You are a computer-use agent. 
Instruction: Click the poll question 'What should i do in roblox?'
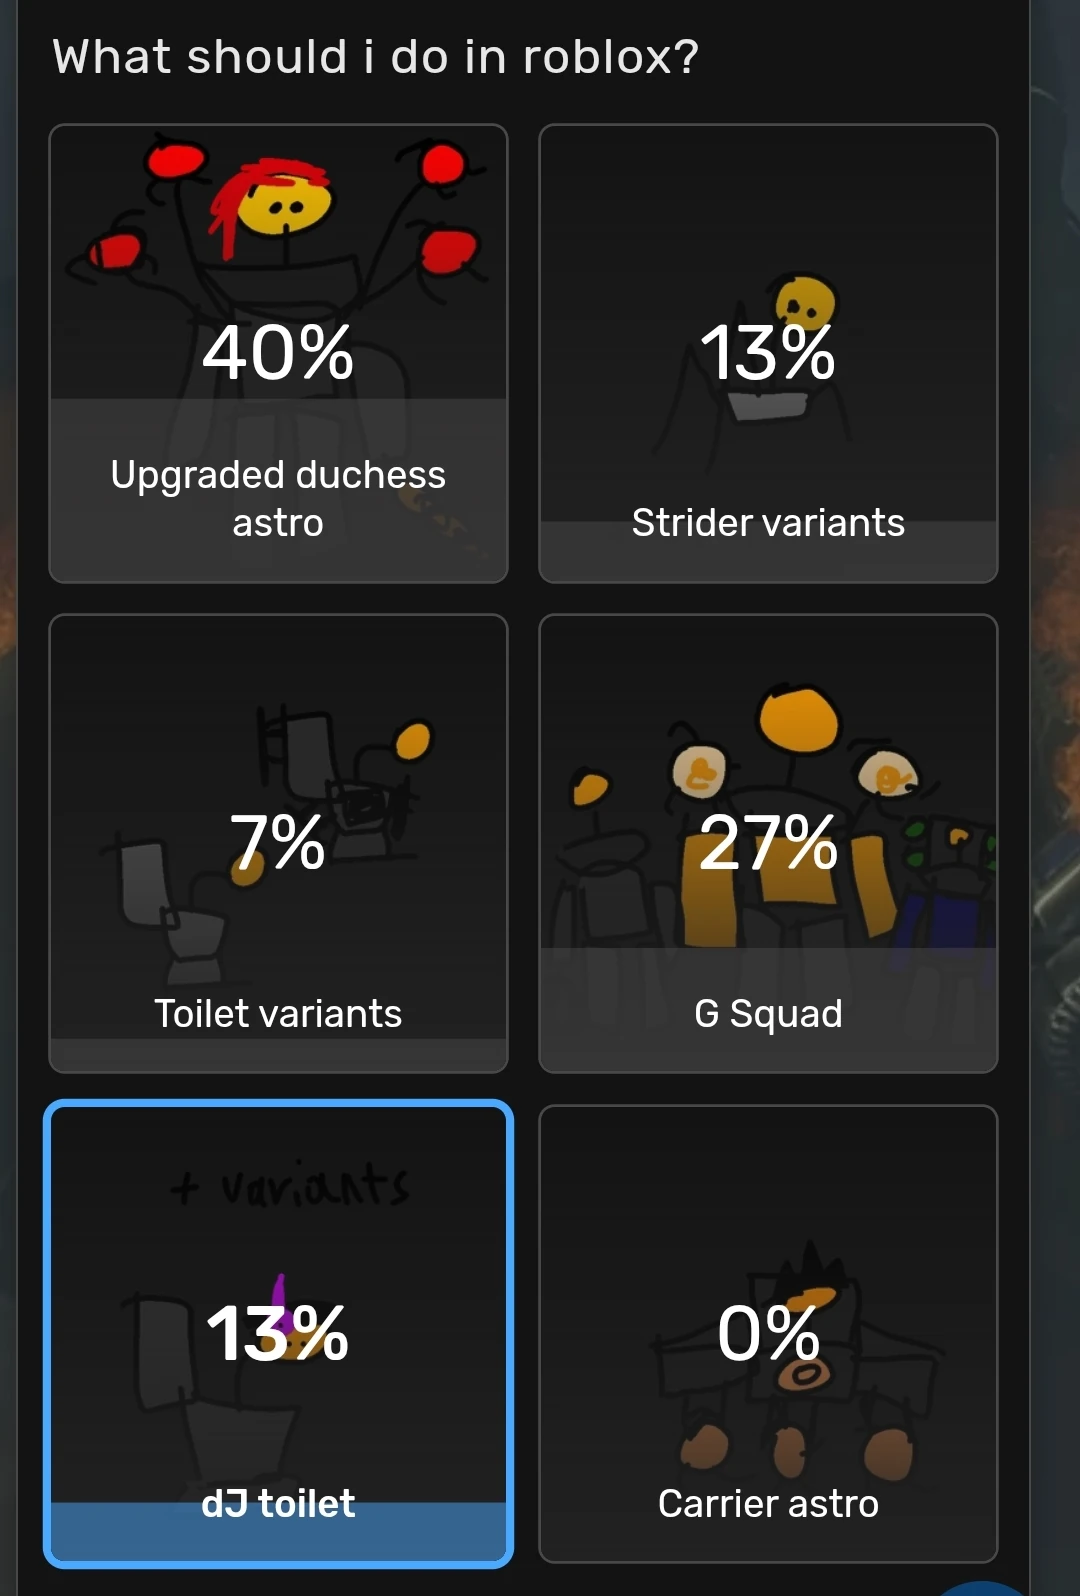click(x=376, y=57)
